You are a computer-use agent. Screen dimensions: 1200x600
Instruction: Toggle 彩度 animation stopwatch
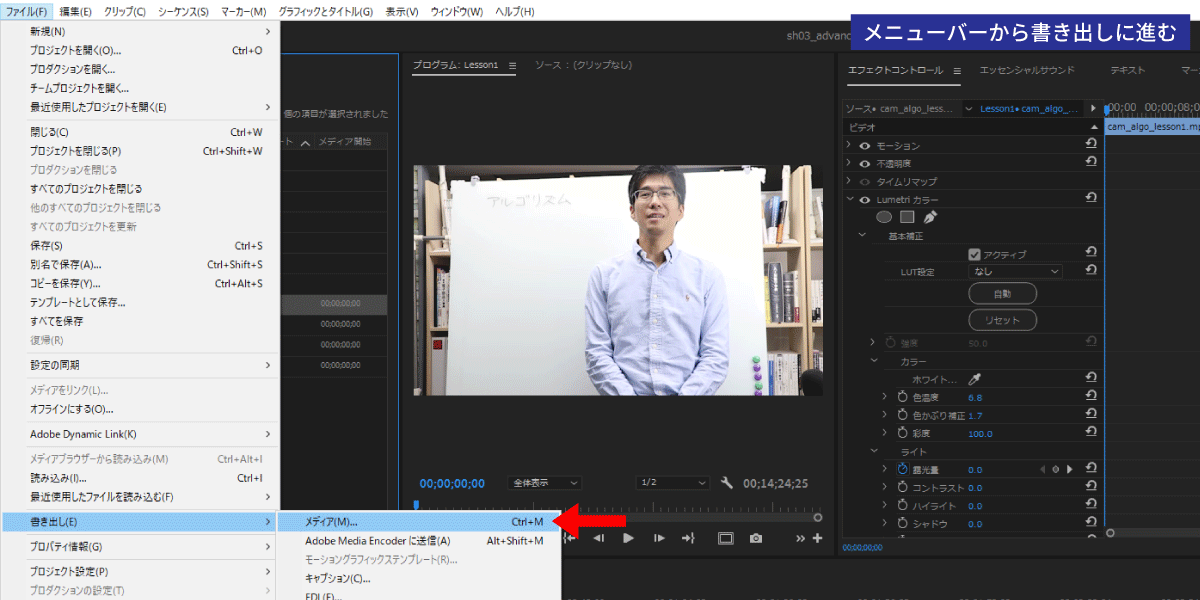[902, 433]
